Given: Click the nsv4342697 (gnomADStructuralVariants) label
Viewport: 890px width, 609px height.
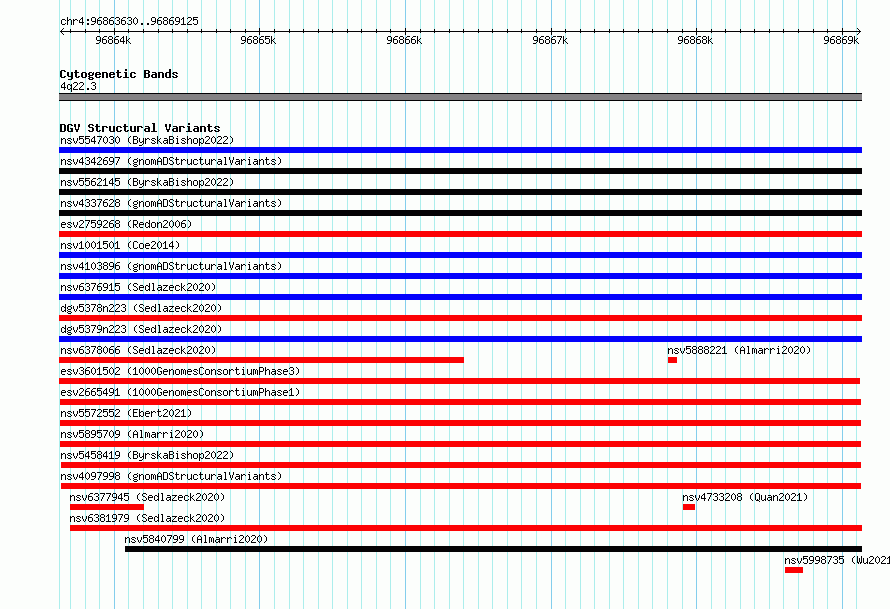Looking at the screenshot, I should 171,161.
